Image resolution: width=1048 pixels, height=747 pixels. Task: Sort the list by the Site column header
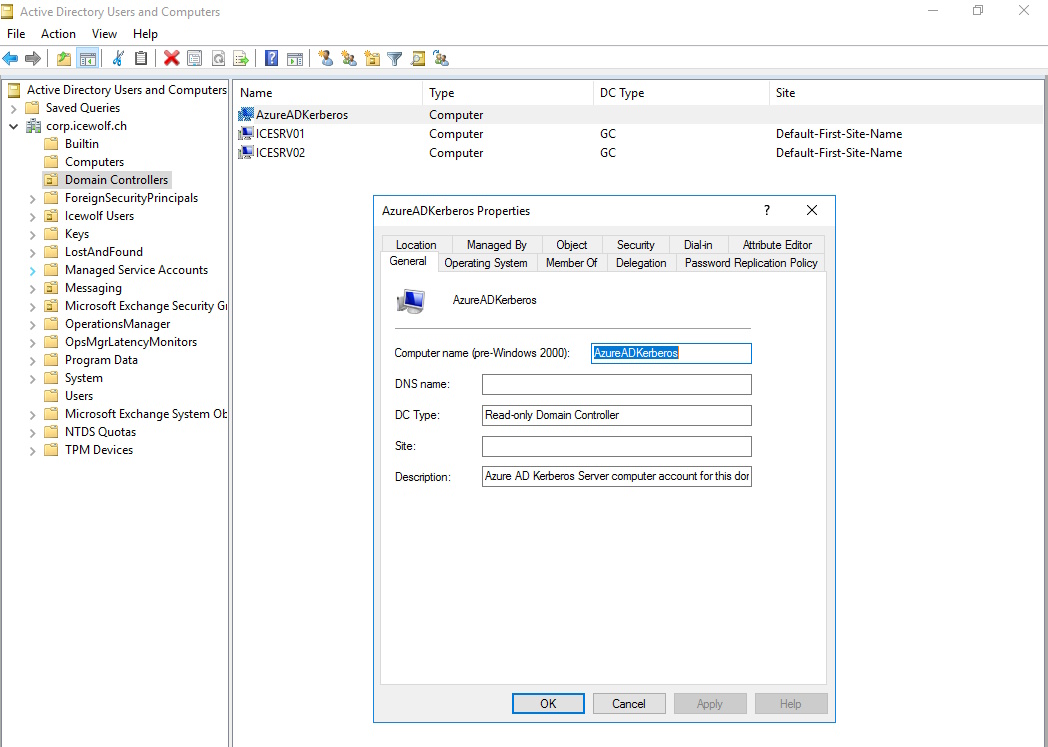coord(908,93)
